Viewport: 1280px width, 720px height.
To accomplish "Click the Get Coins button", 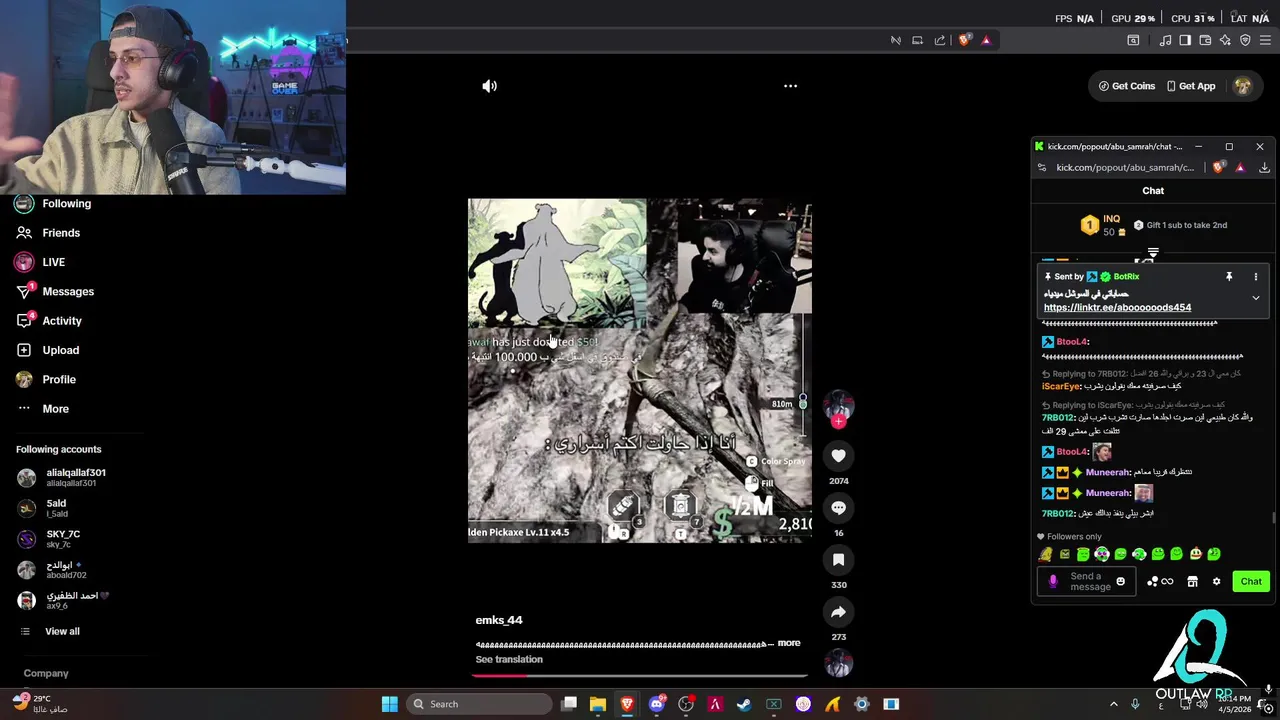I will pos(1127,86).
